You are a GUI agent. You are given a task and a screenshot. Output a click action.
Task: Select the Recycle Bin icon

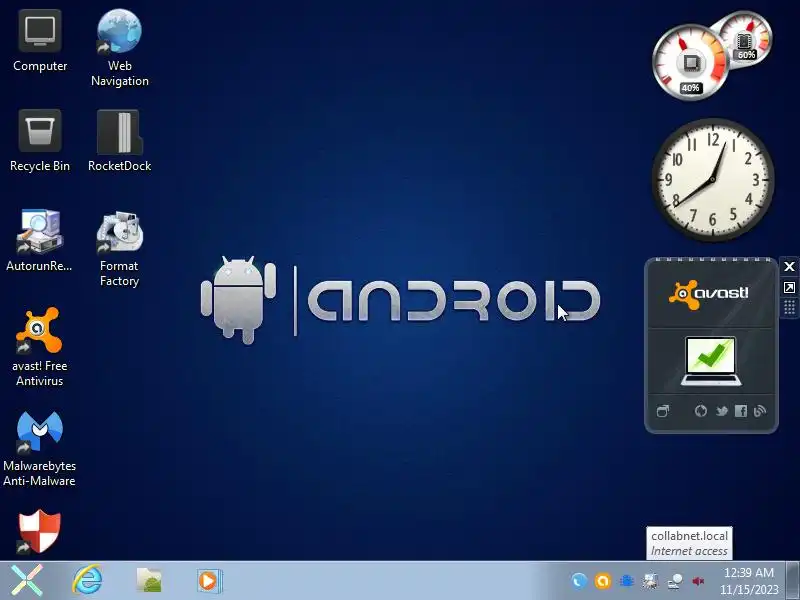(x=40, y=141)
